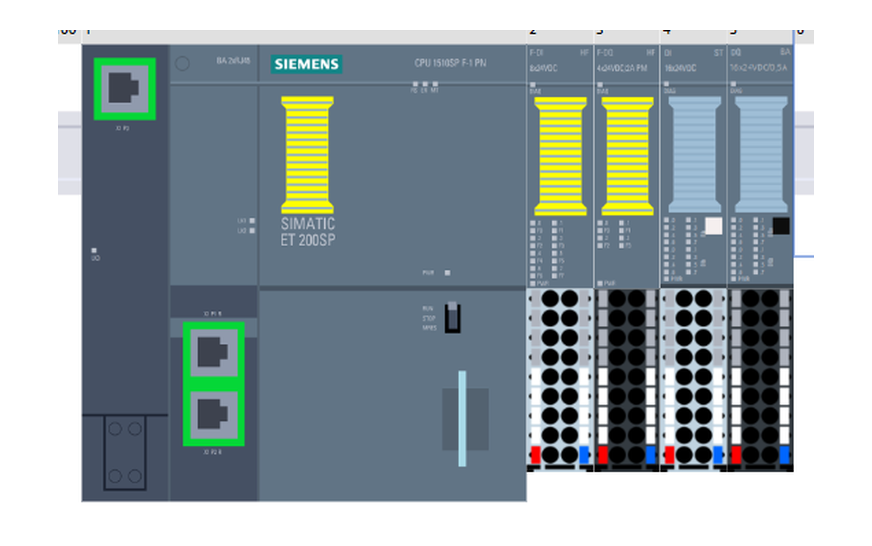Click the PWR LED on the CPU
This screenshot has height=546, width=872.
pyautogui.click(x=447, y=273)
